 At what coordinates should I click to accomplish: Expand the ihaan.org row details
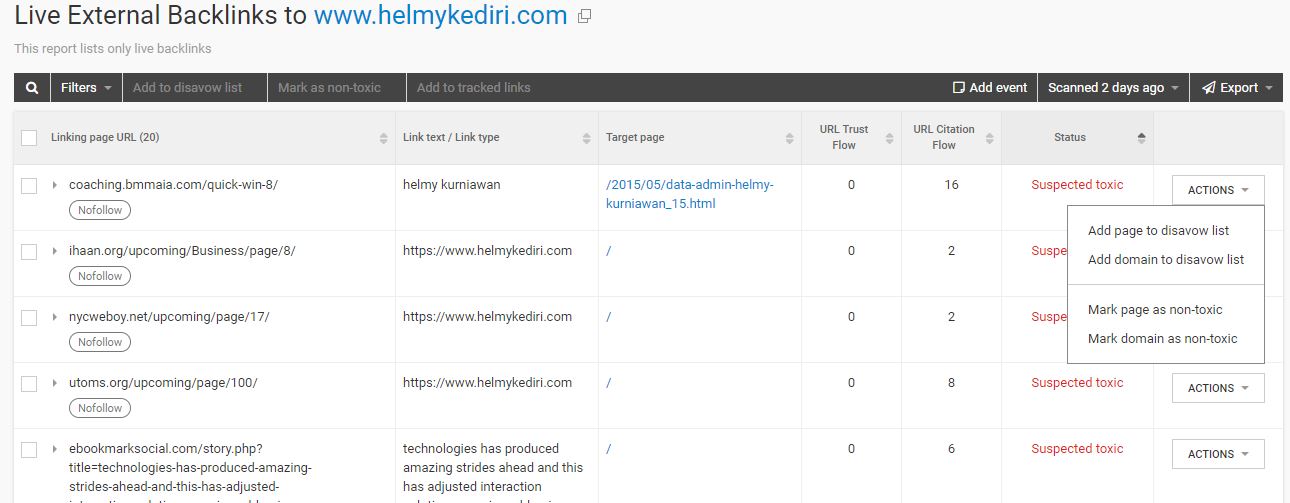click(x=55, y=251)
